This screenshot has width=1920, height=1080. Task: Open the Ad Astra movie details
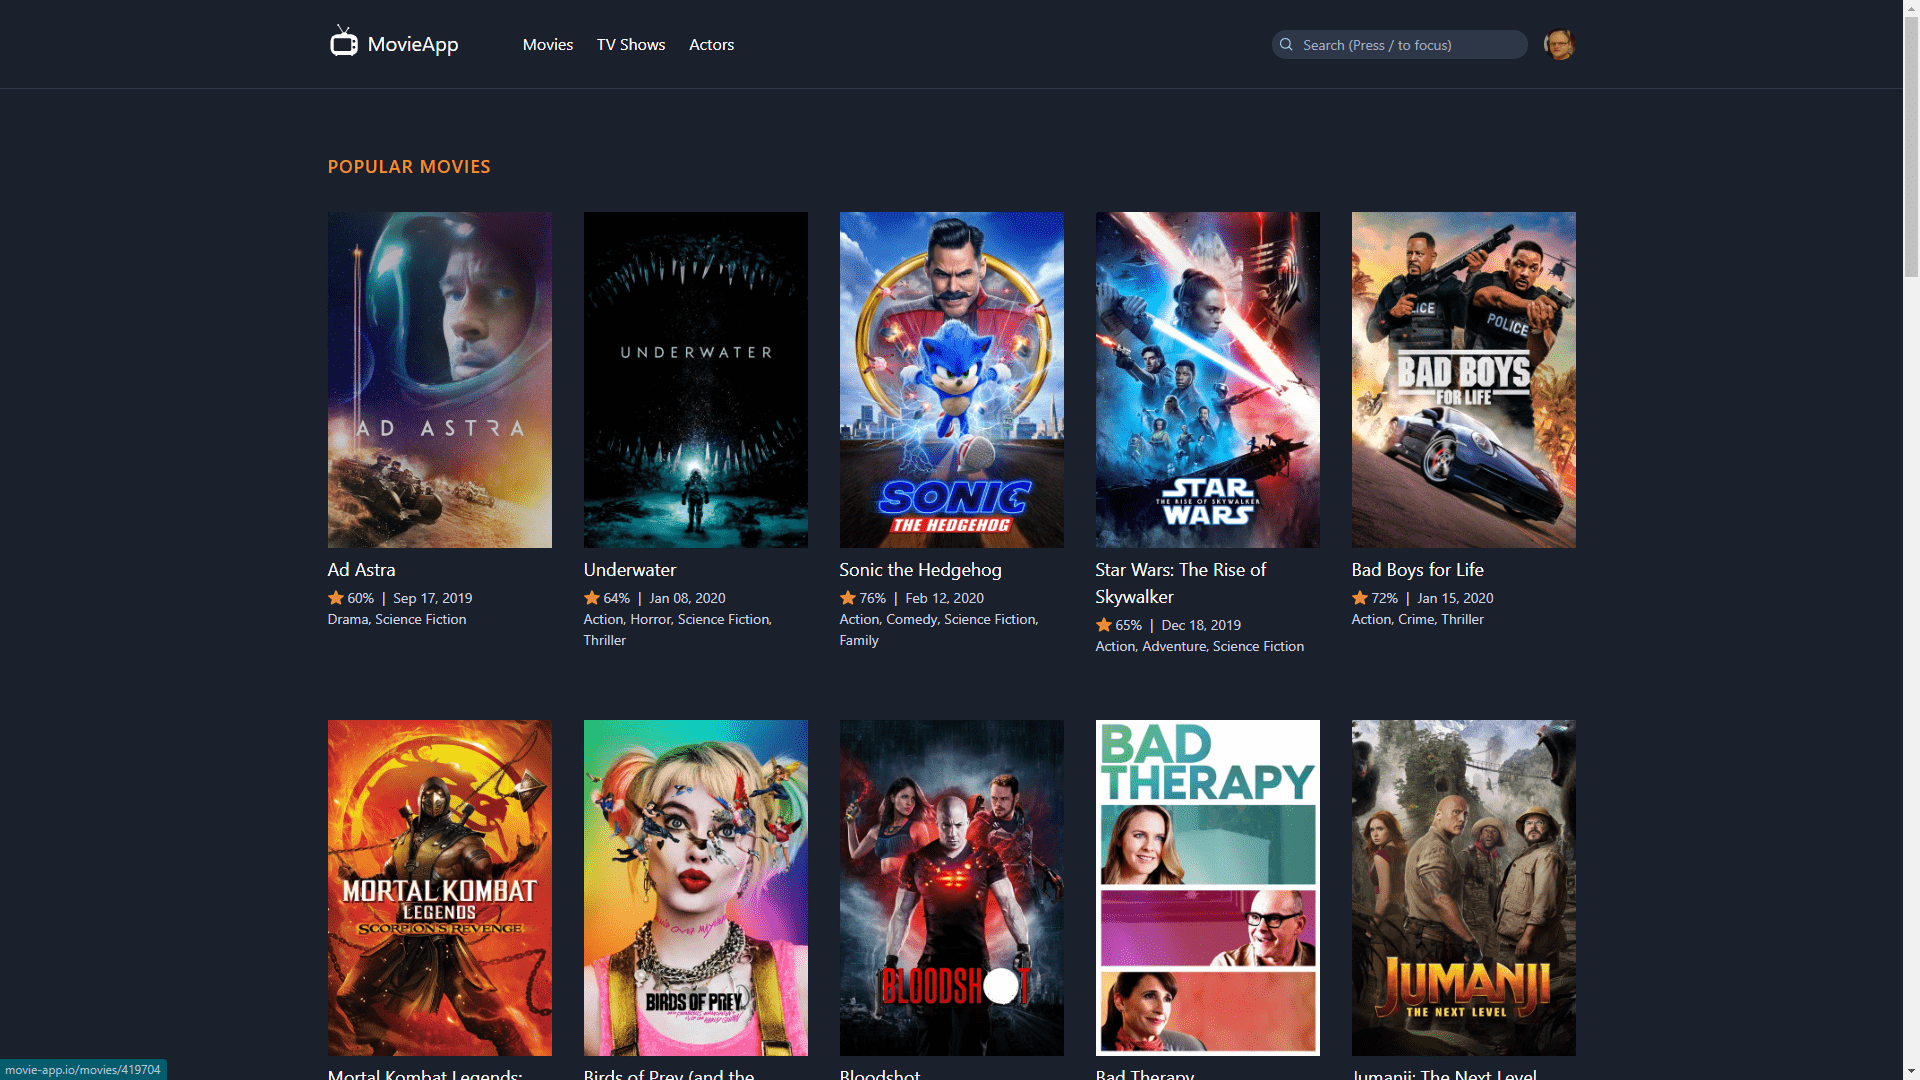[361, 569]
